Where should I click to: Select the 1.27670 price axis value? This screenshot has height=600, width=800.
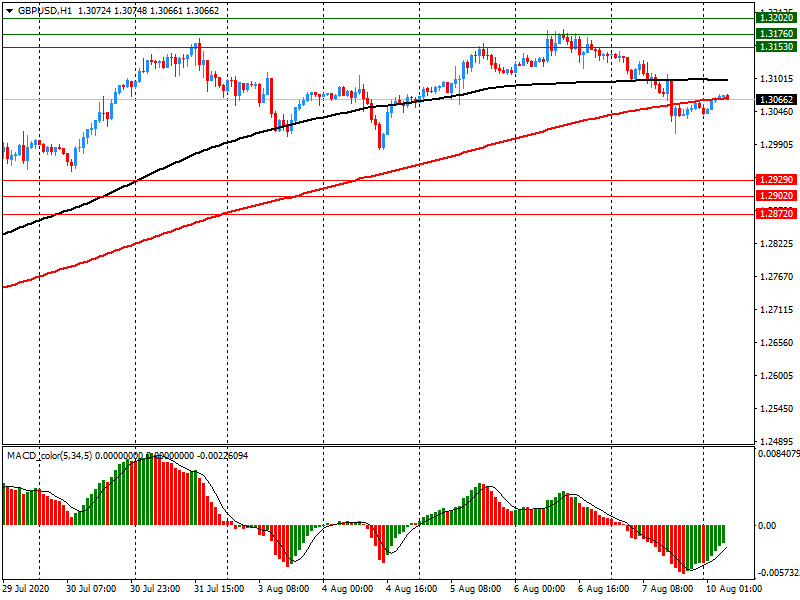click(x=777, y=277)
